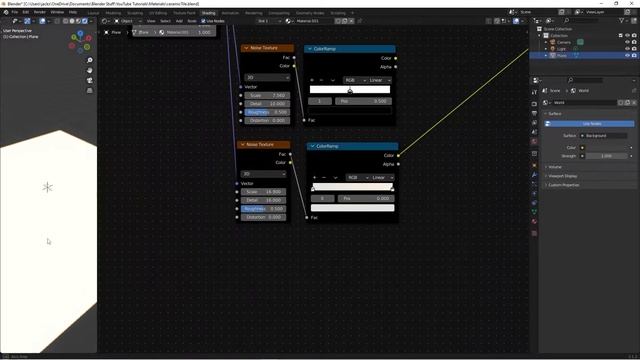Open the Object Constraints properties tab

[x=534, y=202]
